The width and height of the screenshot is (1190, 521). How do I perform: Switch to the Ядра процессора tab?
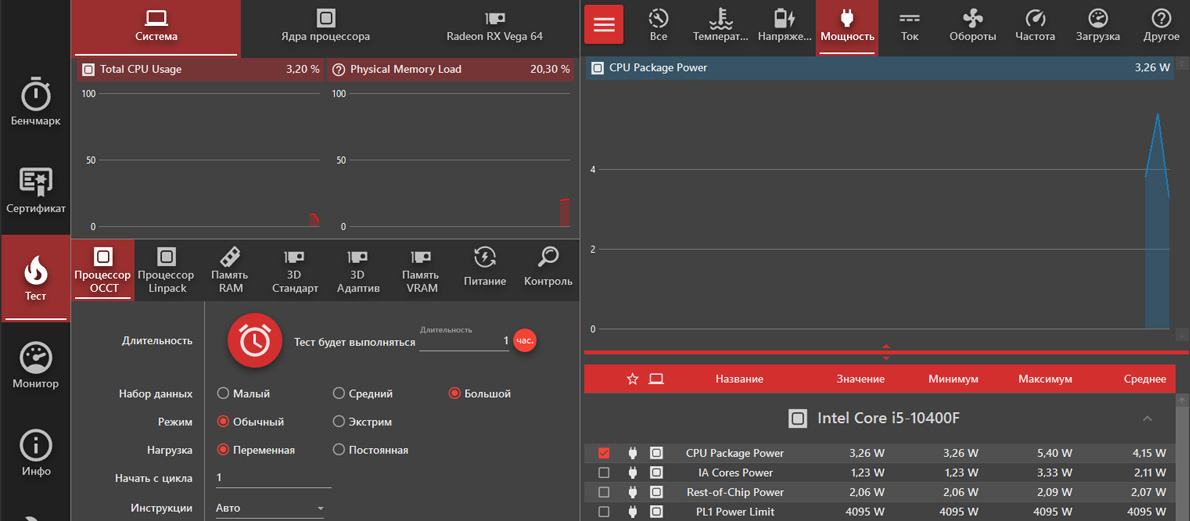pos(326,27)
